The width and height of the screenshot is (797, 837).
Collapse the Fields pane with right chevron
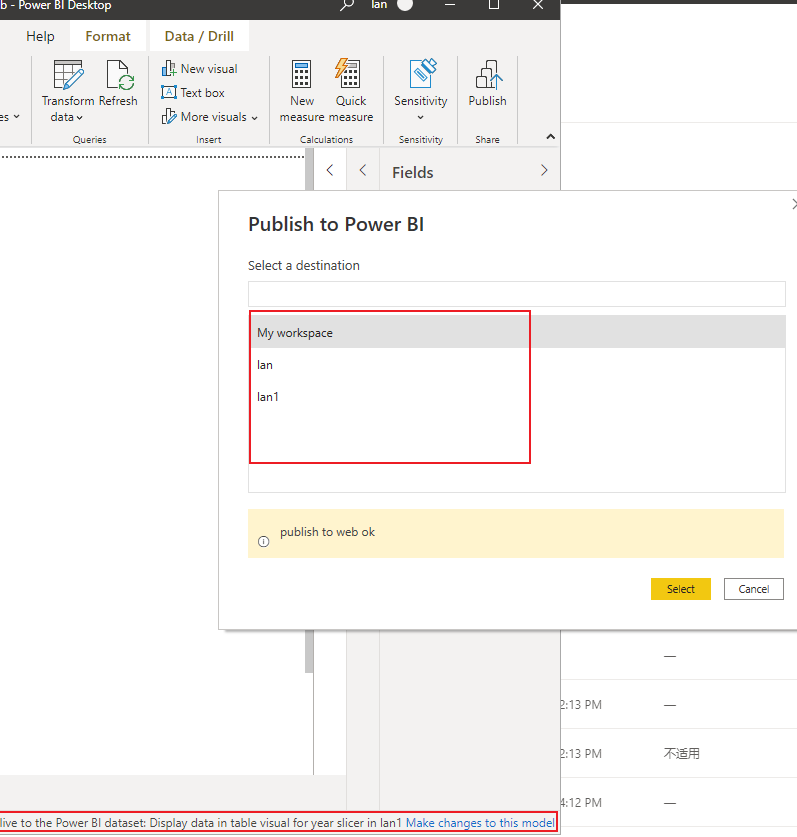coord(544,170)
